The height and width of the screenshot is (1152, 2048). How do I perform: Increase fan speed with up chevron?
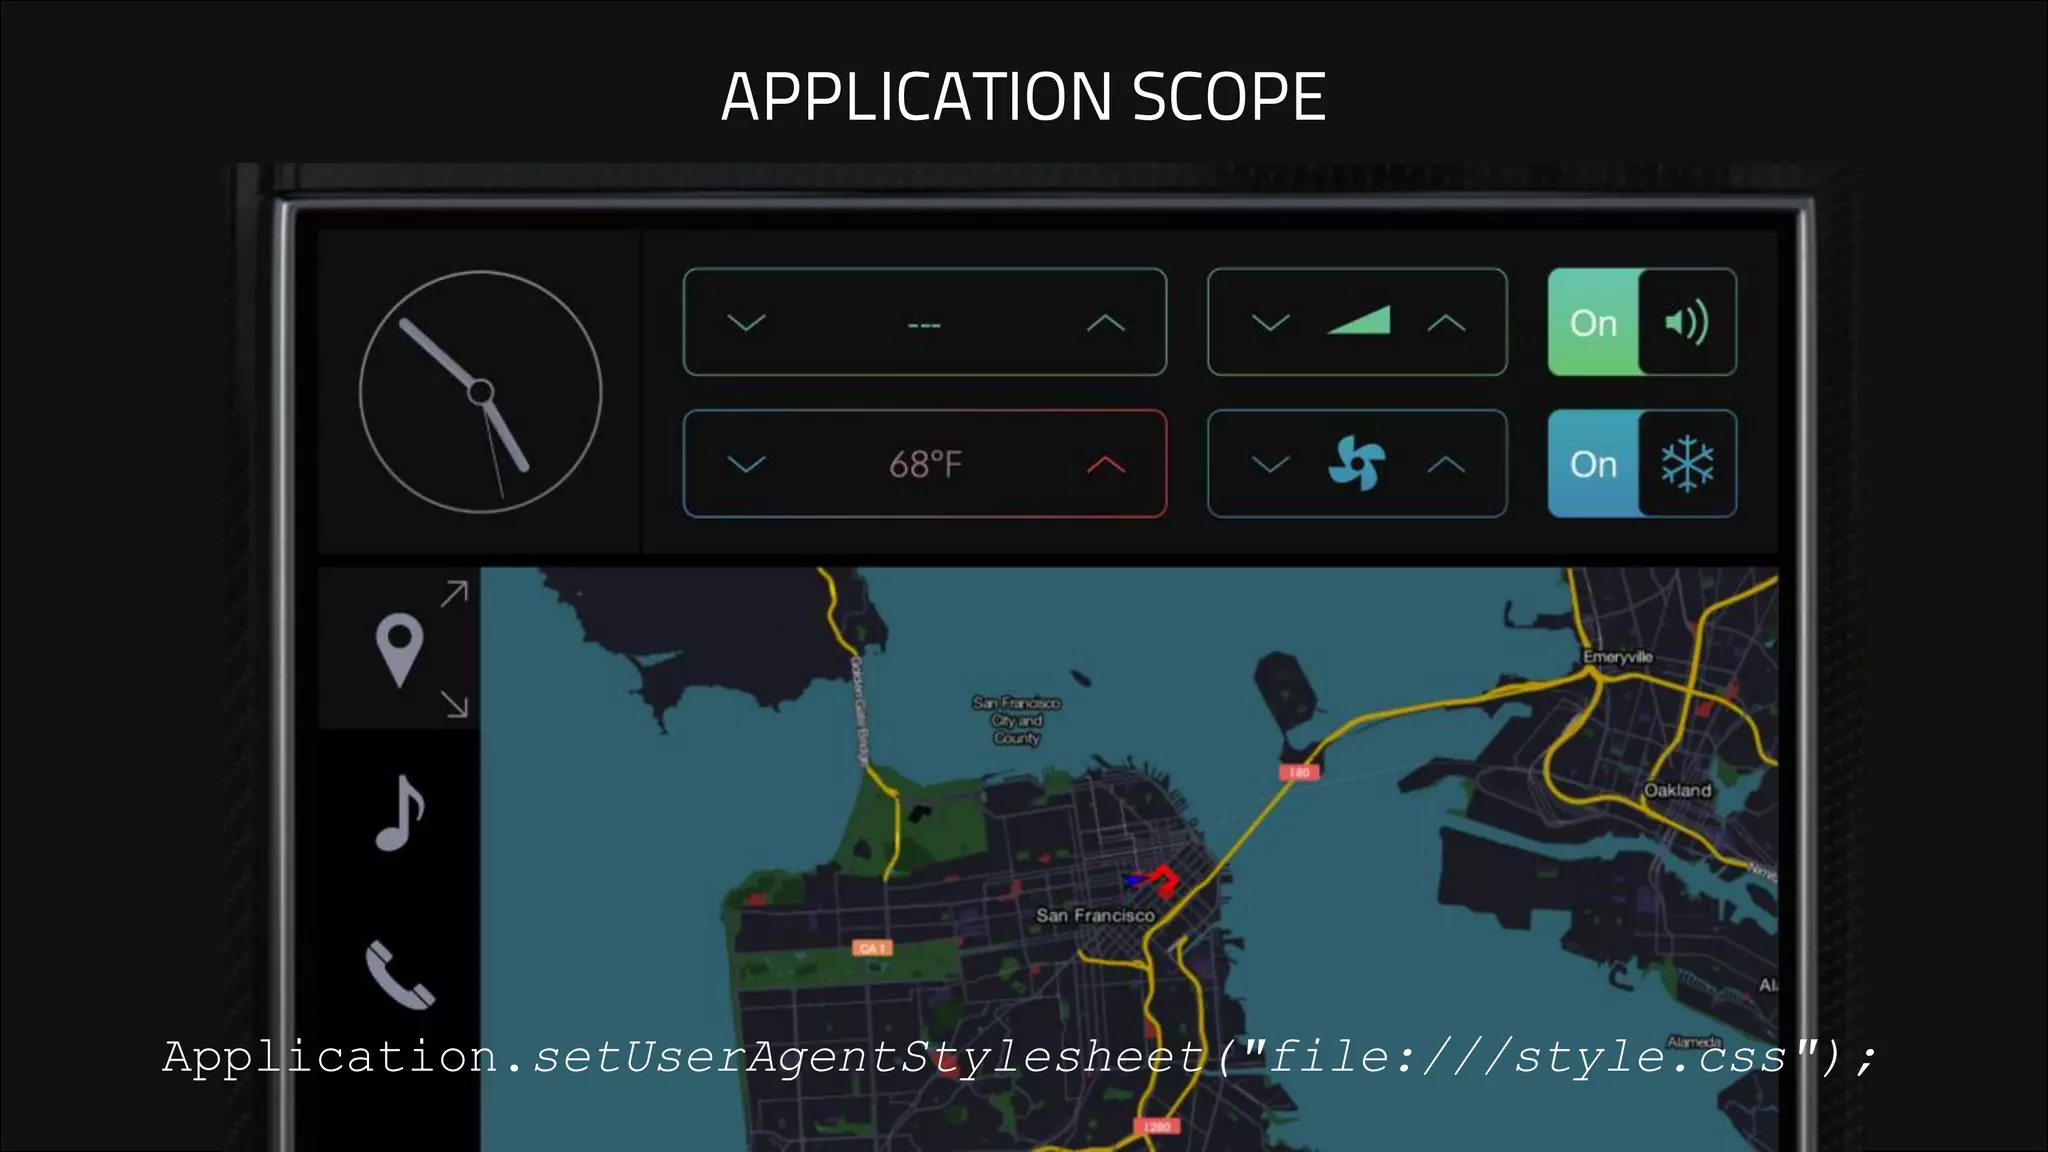pyautogui.click(x=1446, y=464)
